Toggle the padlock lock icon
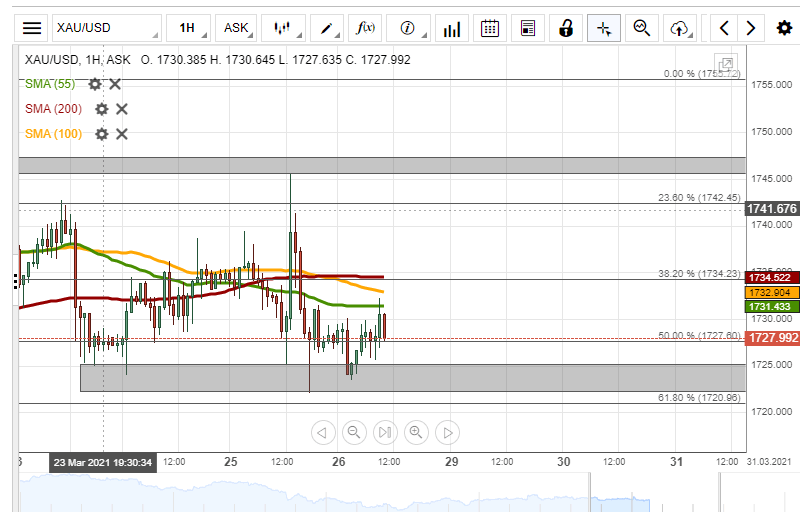The width and height of the screenshot is (811, 529). coord(565,28)
